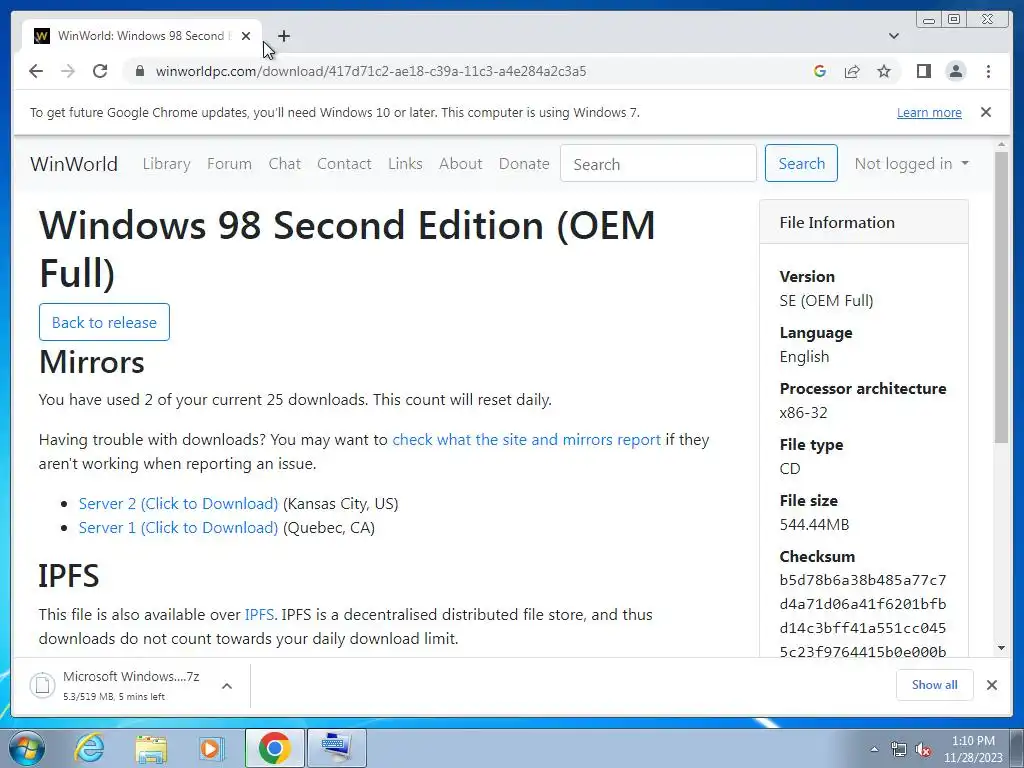The image size is (1024, 768).
Task: Open the Forum menu item
Action: [x=229, y=163]
